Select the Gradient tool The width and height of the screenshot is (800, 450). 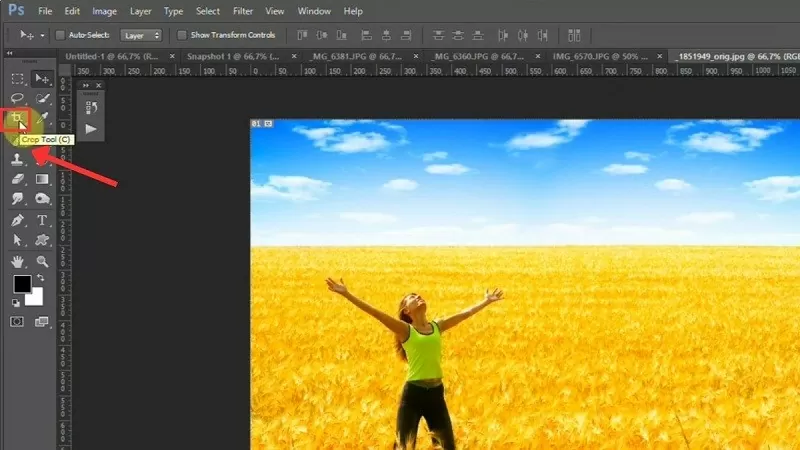point(42,179)
